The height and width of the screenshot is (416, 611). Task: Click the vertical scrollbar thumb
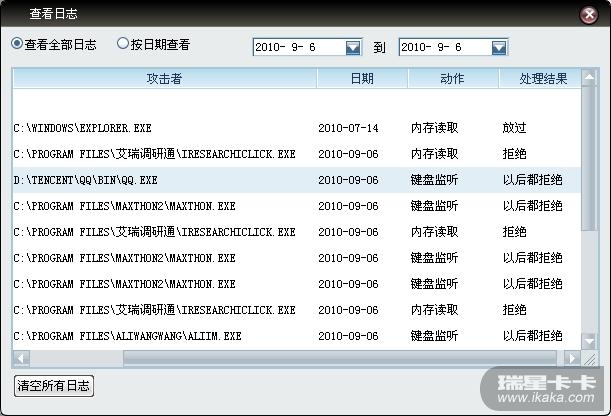(x=589, y=159)
